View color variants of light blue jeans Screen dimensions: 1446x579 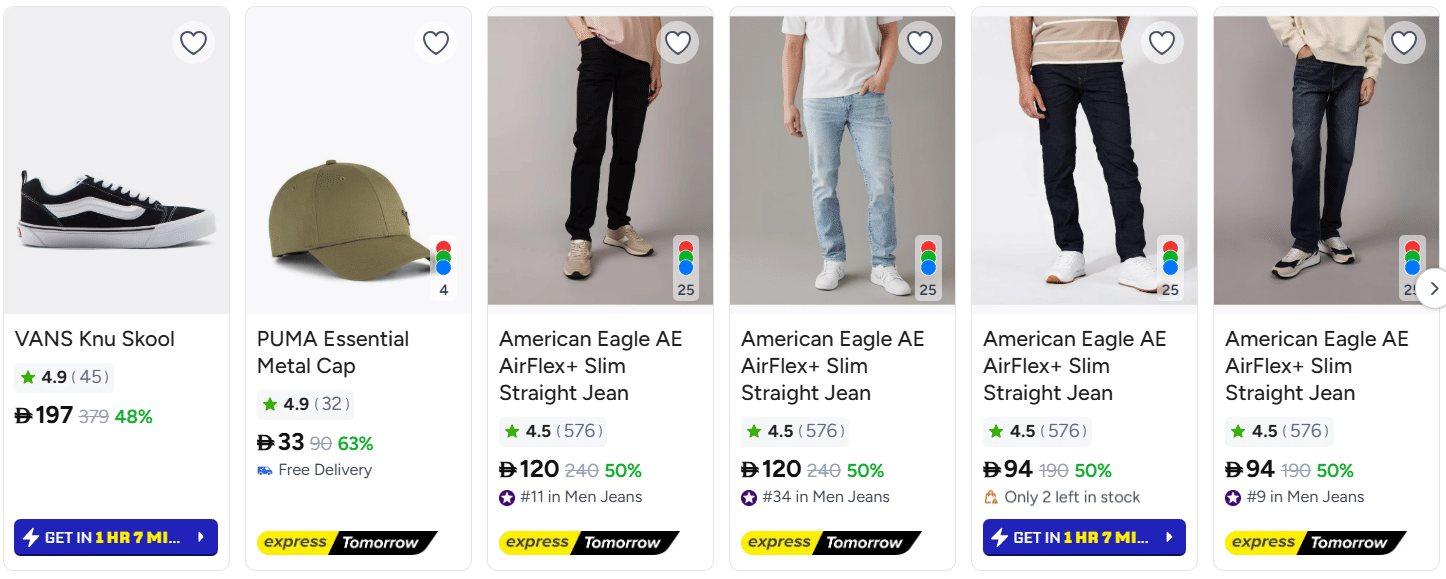click(928, 269)
